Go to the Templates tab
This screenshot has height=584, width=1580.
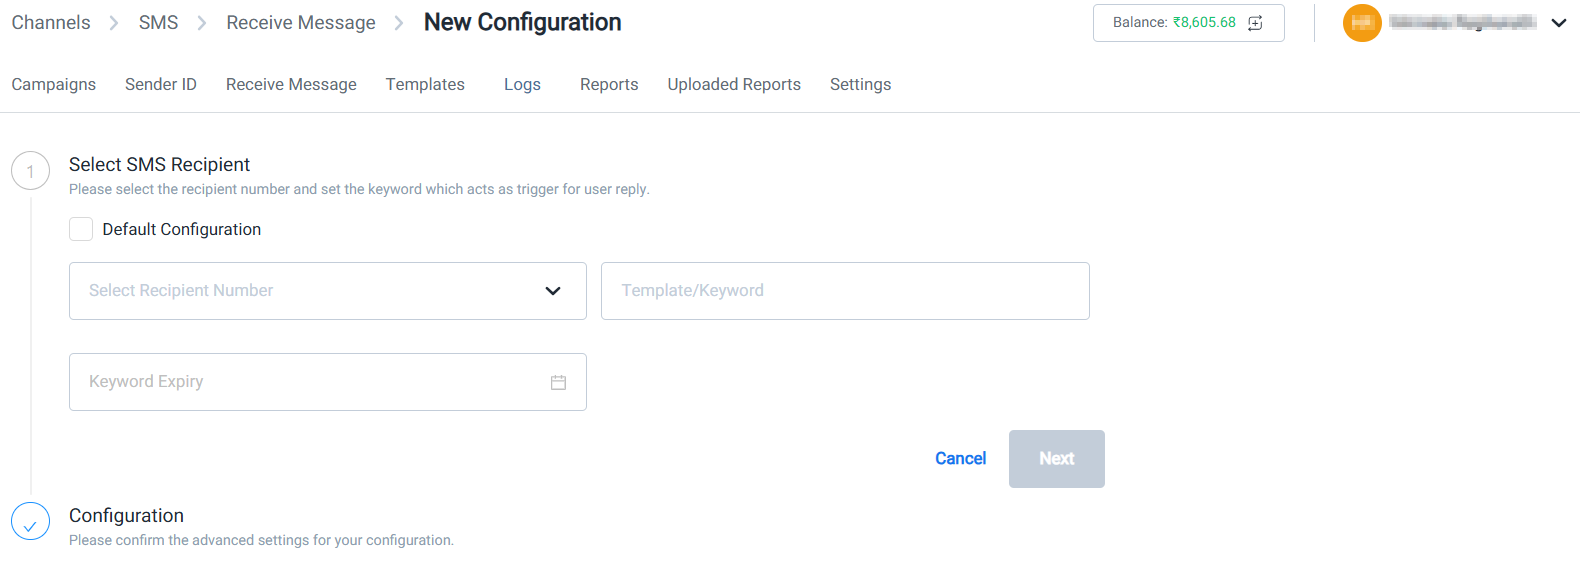(x=425, y=84)
